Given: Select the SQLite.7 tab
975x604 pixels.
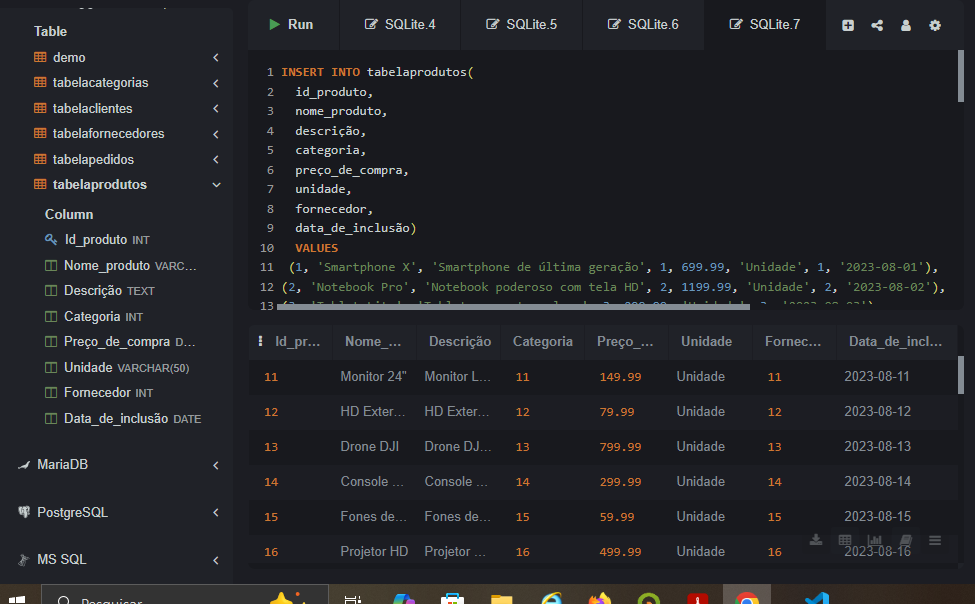Looking at the screenshot, I should 765,25.
